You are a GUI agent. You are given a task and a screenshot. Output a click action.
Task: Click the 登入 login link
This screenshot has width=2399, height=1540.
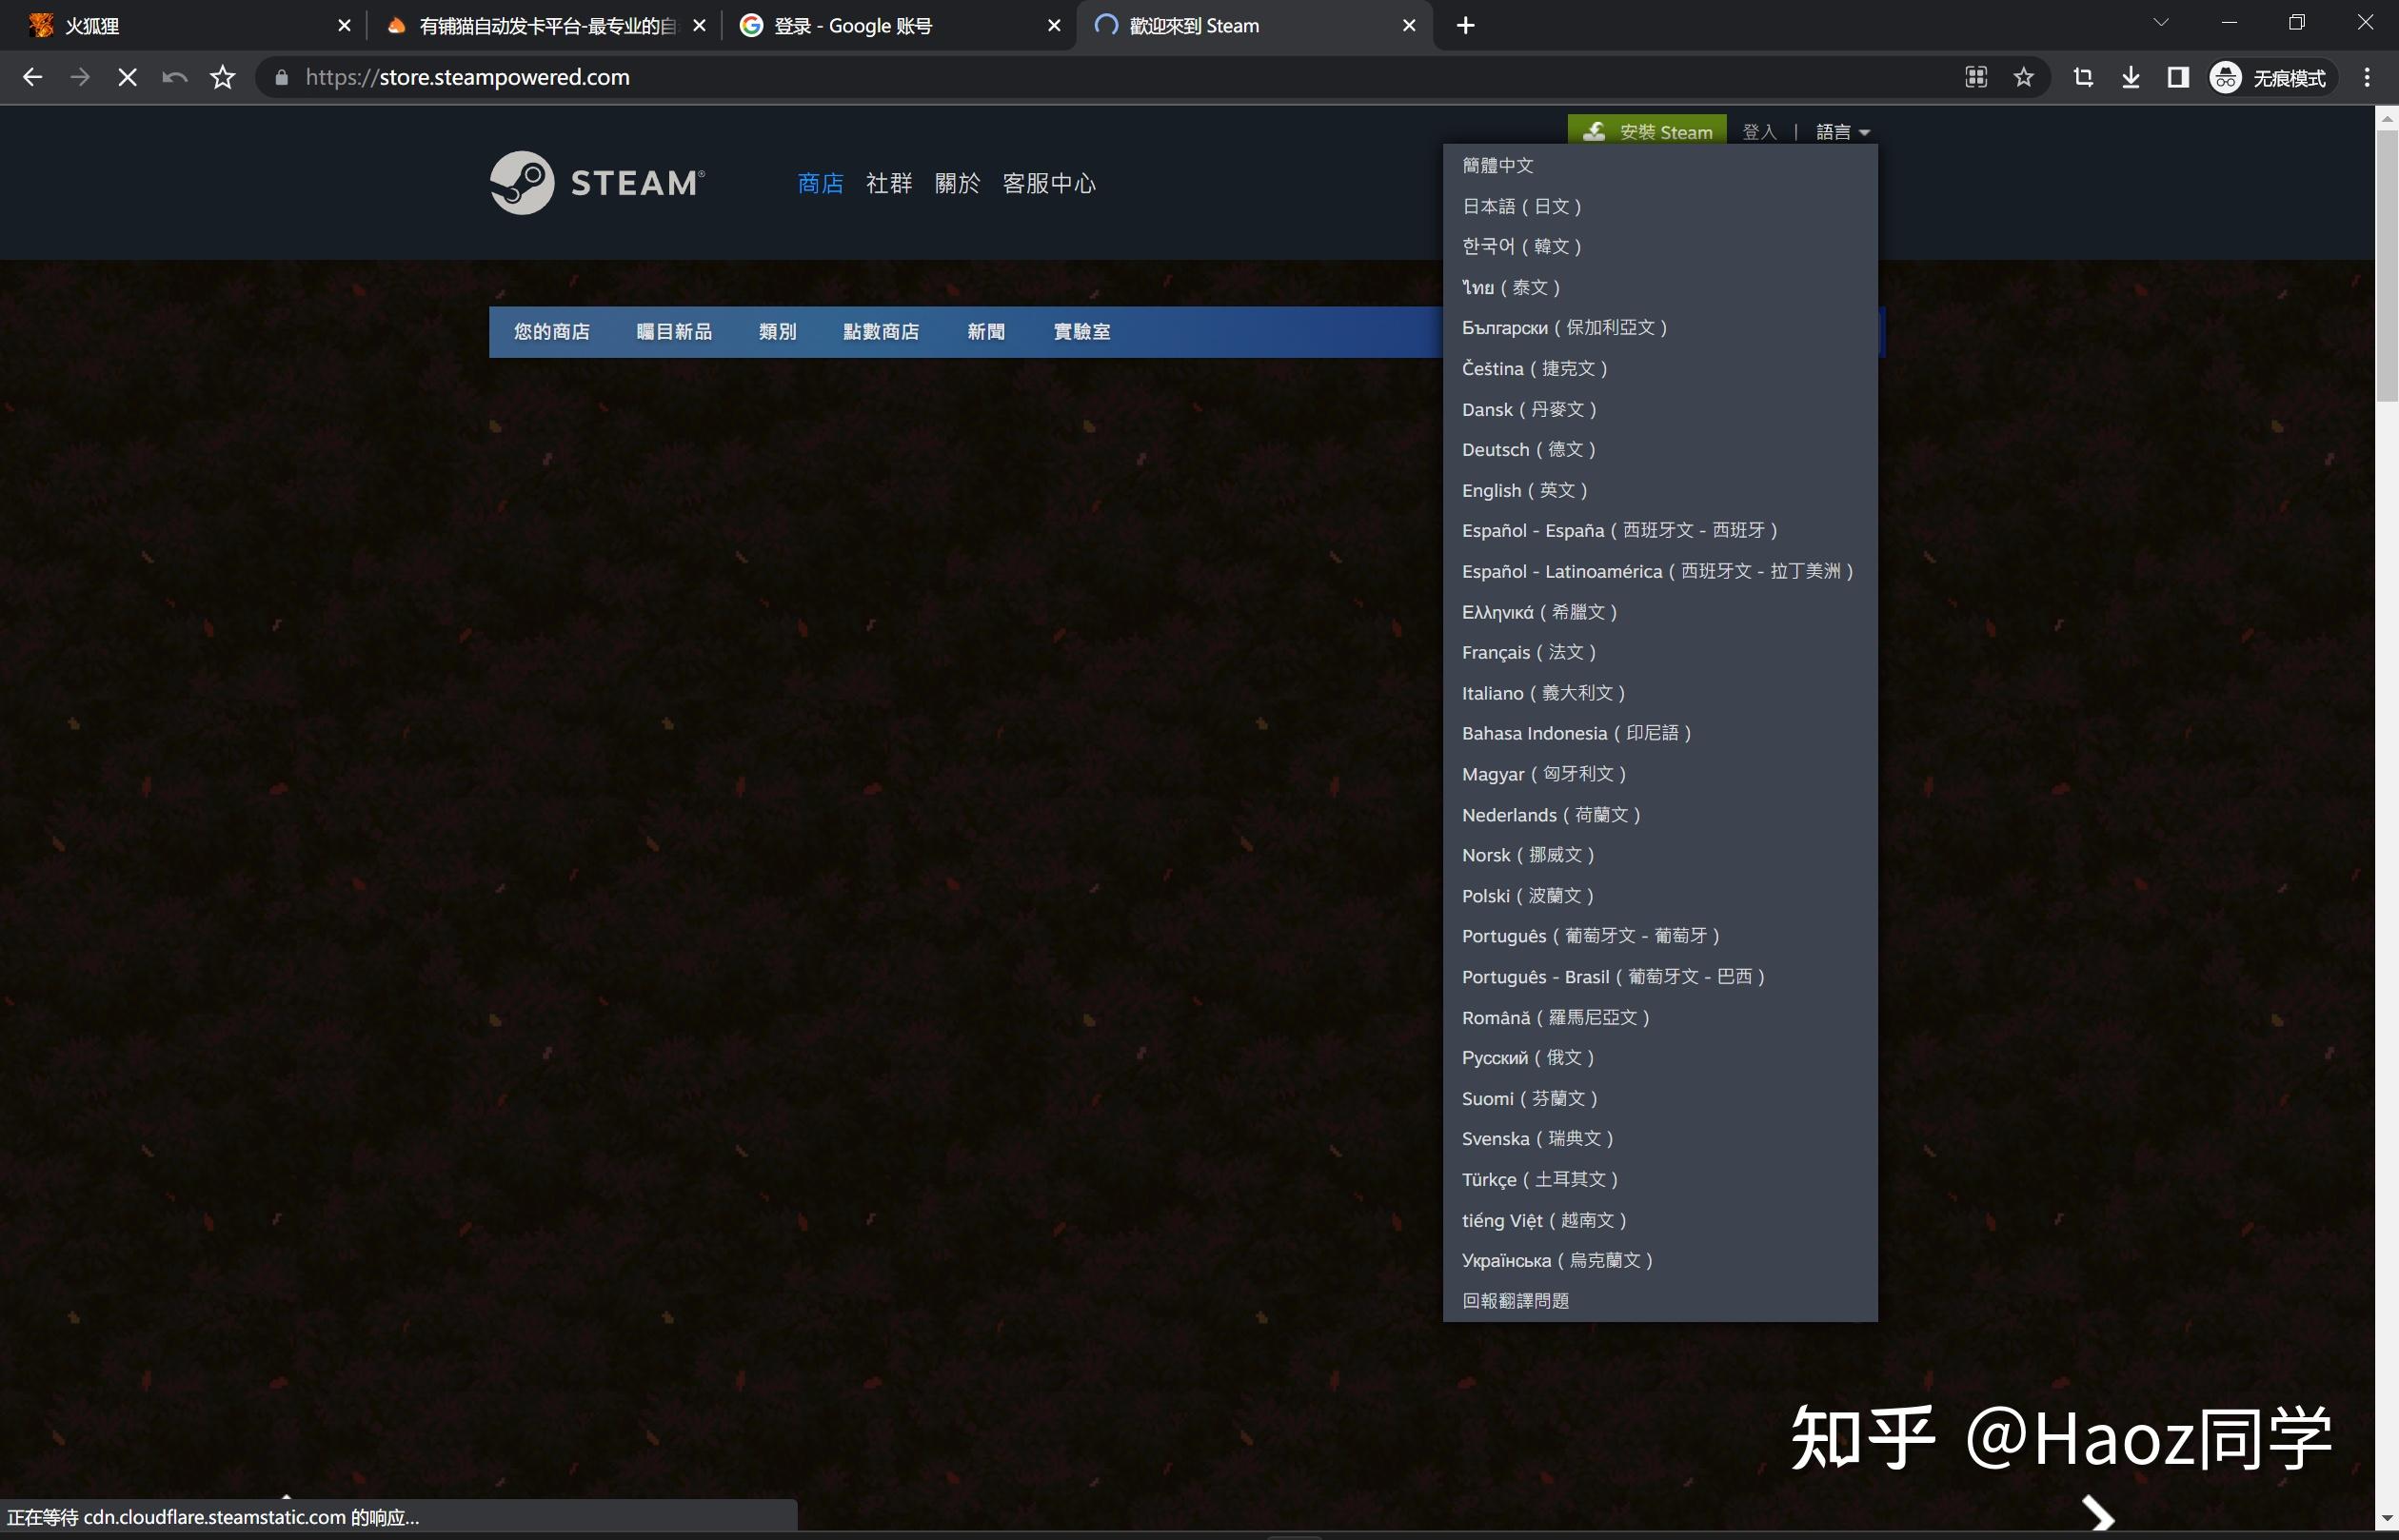point(1759,132)
